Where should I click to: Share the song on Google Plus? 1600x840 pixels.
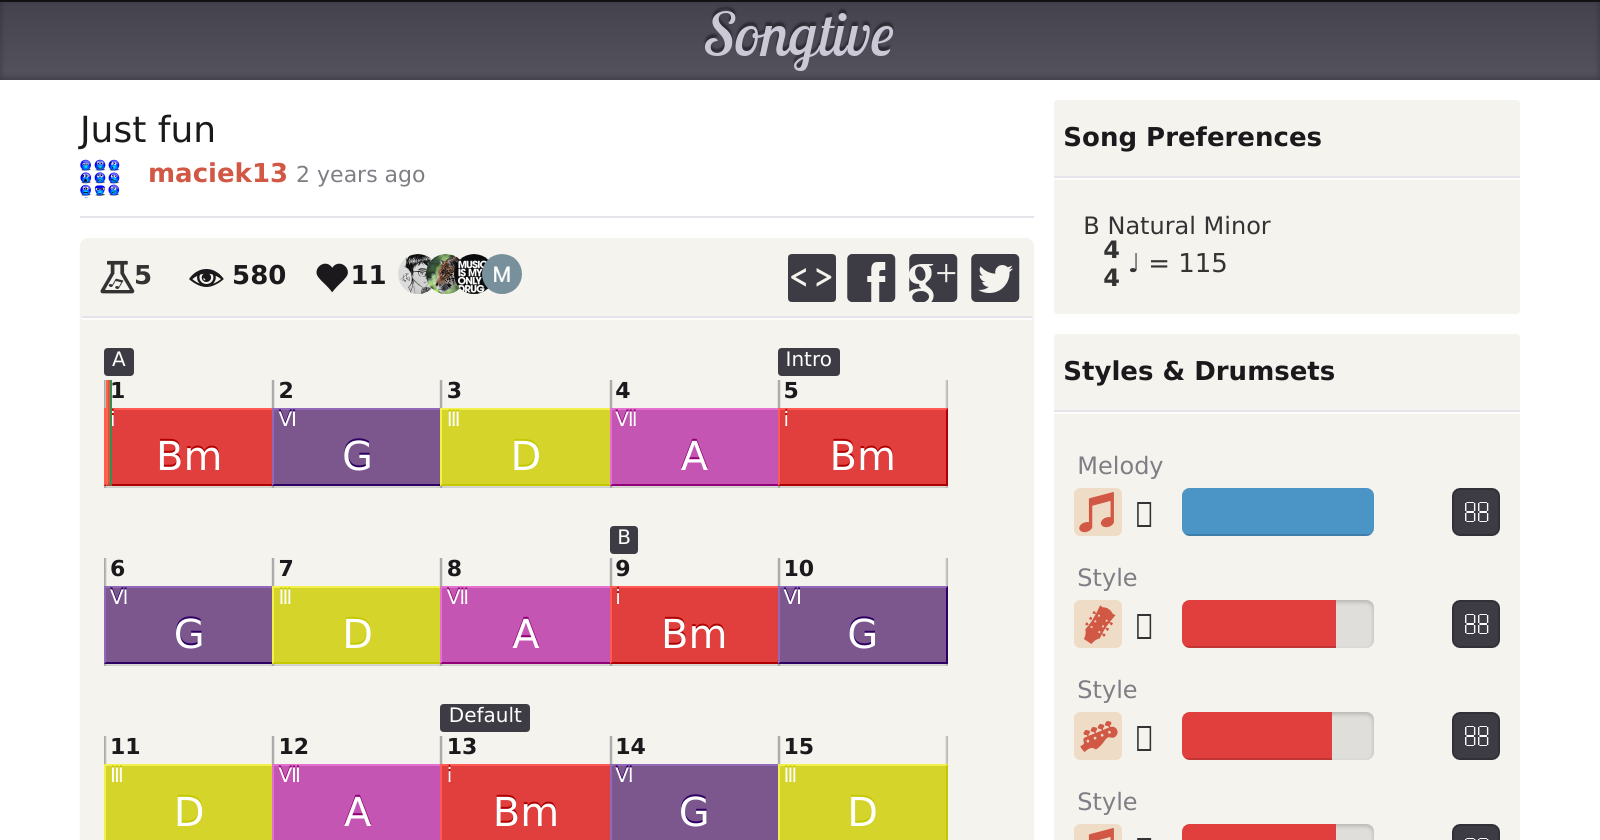click(x=933, y=278)
